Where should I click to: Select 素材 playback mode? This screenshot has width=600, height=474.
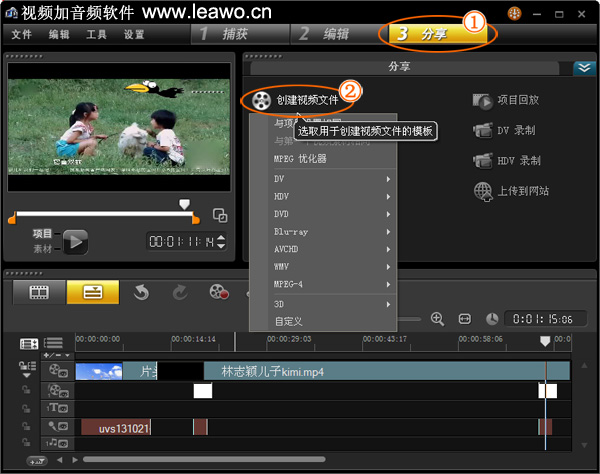[x=42, y=249]
